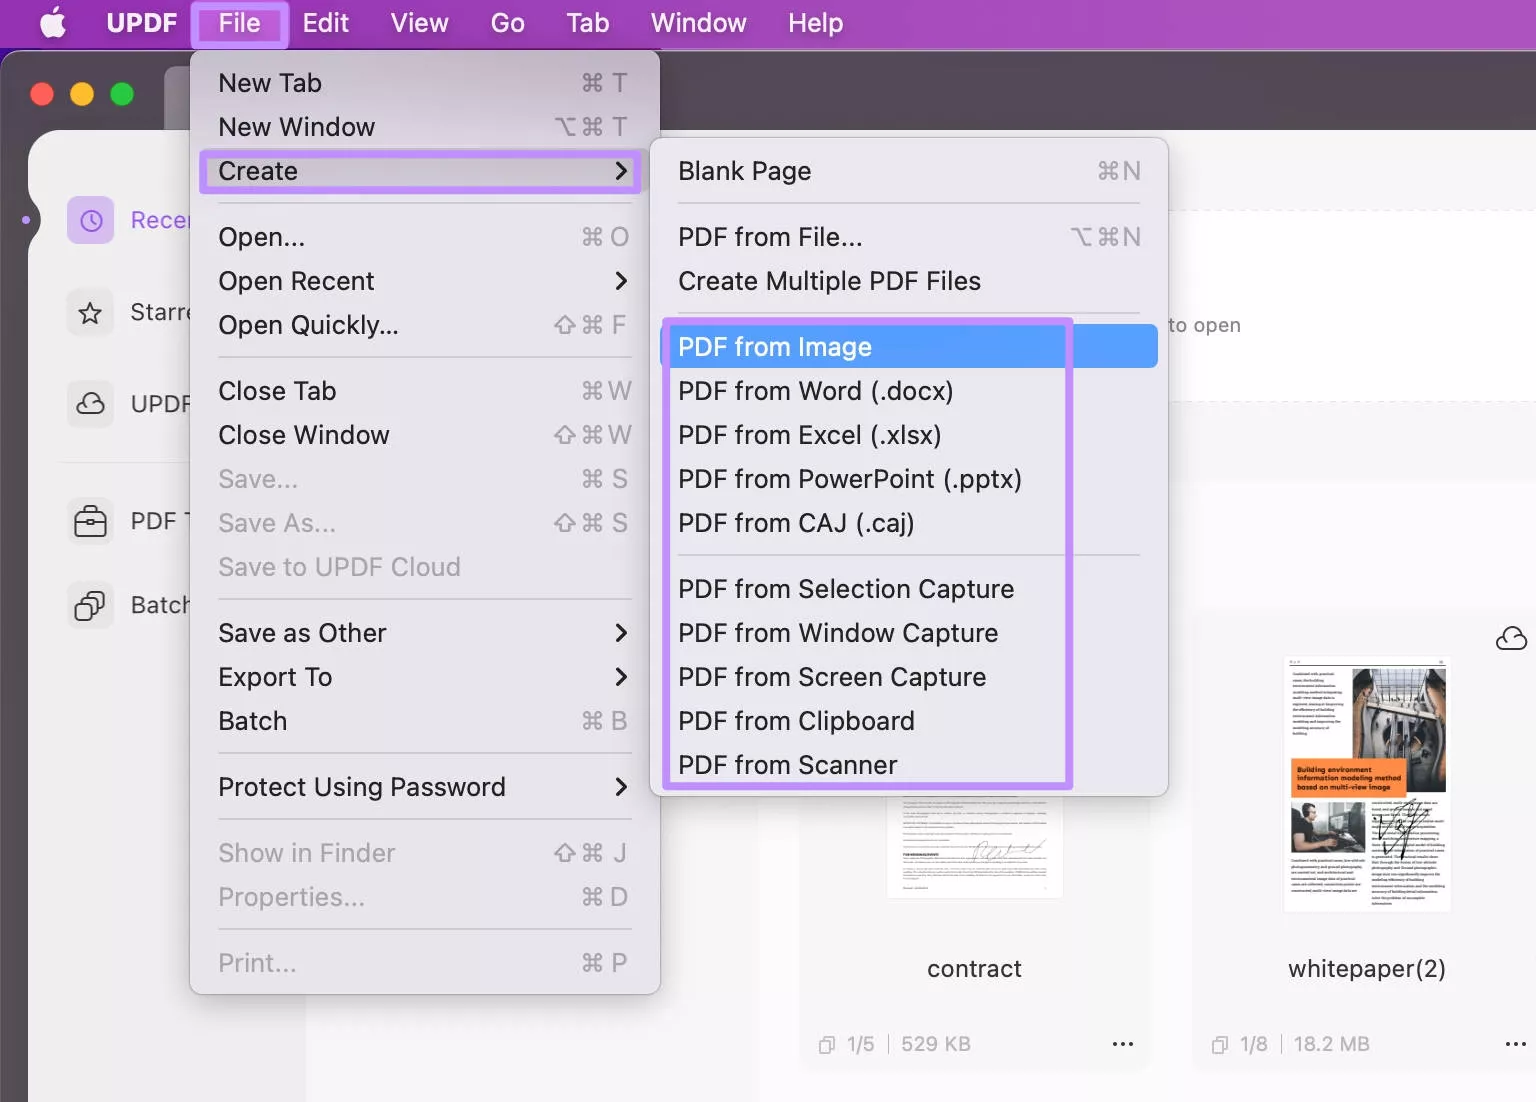This screenshot has height=1102, width=1536.
Task: Choose PDF from Screen Capture
Action: [909, 677]
